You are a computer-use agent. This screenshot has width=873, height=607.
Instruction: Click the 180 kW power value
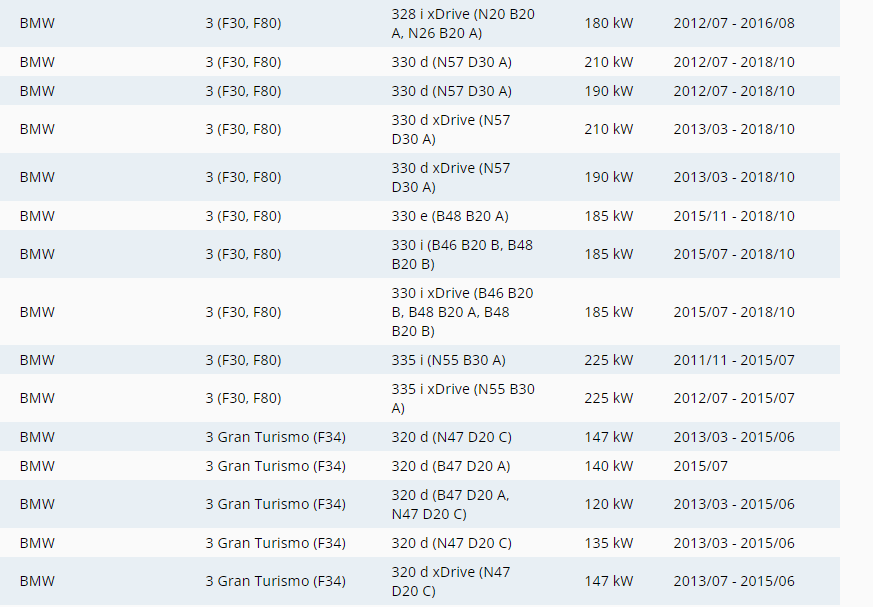tap(609, 23)
